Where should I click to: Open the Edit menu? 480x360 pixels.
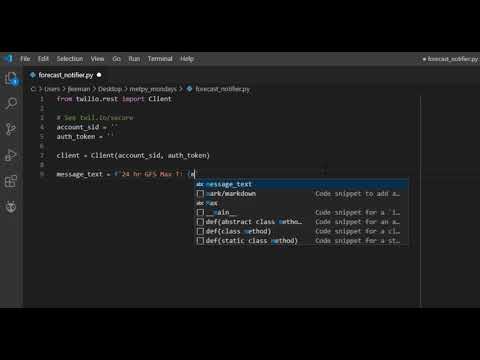coord(43,59)
